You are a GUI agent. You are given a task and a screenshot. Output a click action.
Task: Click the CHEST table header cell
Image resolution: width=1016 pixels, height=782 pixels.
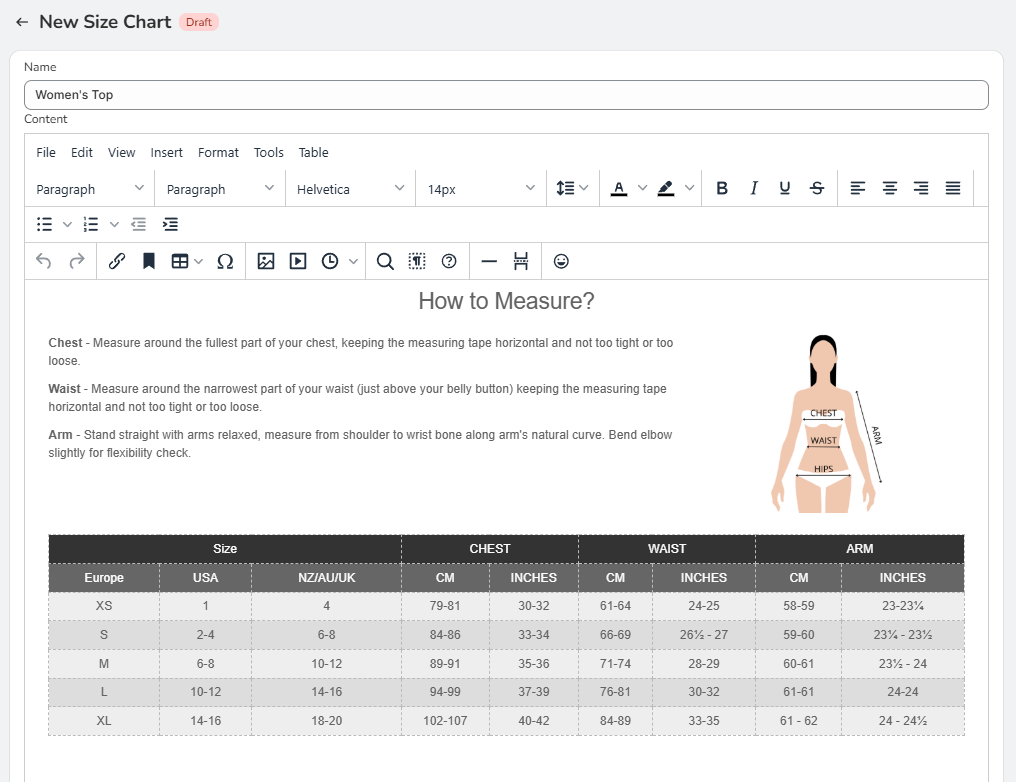click(490, 549)
